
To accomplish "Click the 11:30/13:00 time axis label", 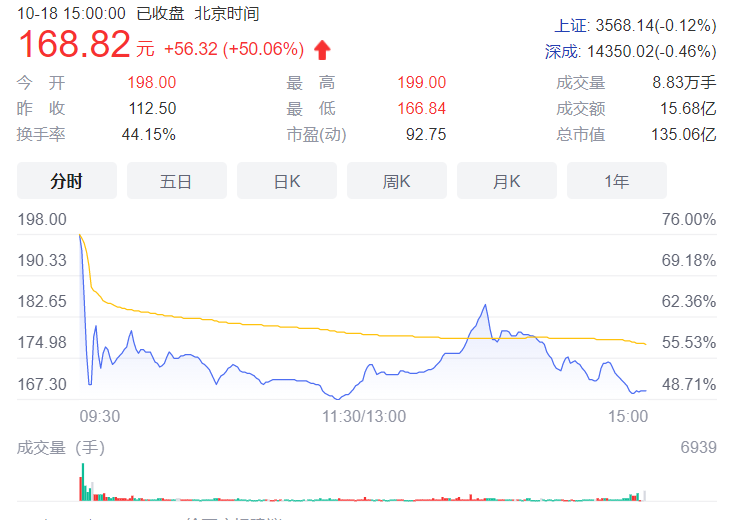I will tap(363, 416).
